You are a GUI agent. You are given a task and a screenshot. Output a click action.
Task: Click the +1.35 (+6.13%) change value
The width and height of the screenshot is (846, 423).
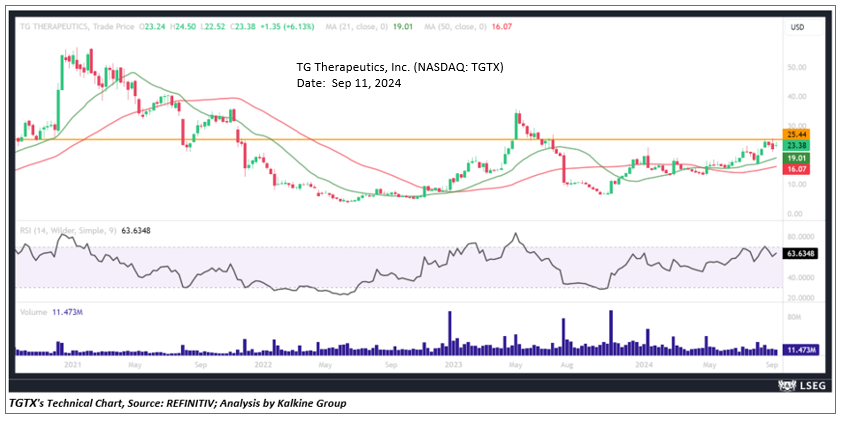tap(288, 26)
